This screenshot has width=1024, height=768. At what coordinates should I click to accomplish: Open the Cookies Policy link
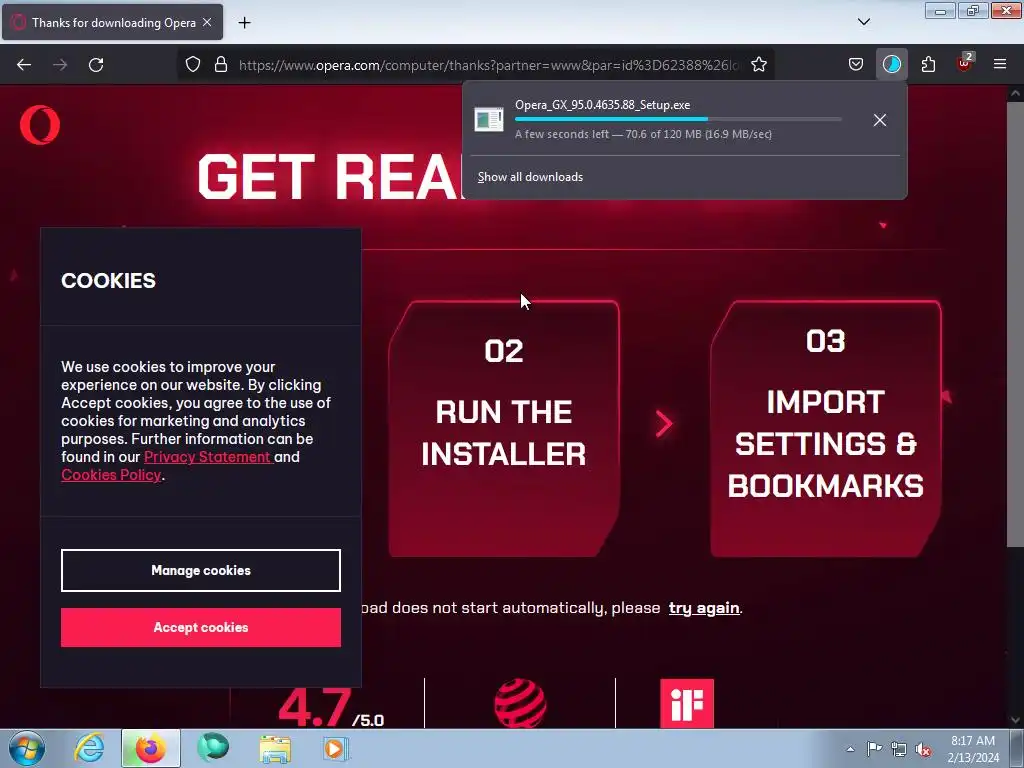coord(111,475)
